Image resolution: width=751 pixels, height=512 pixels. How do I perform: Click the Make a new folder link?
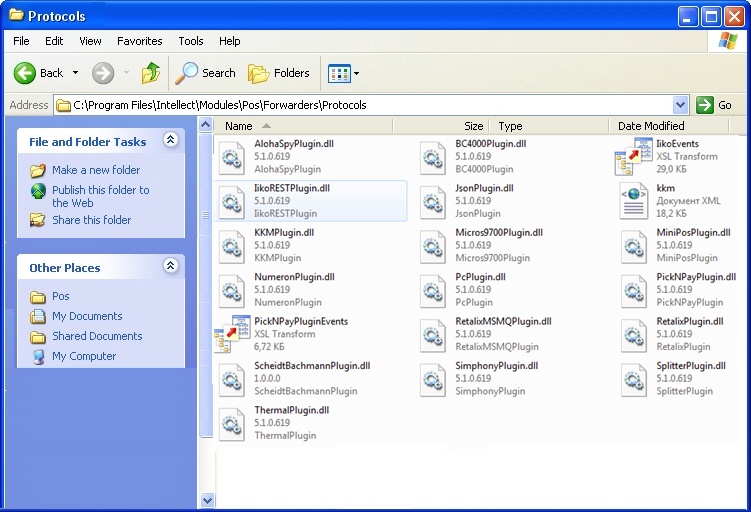95,170
